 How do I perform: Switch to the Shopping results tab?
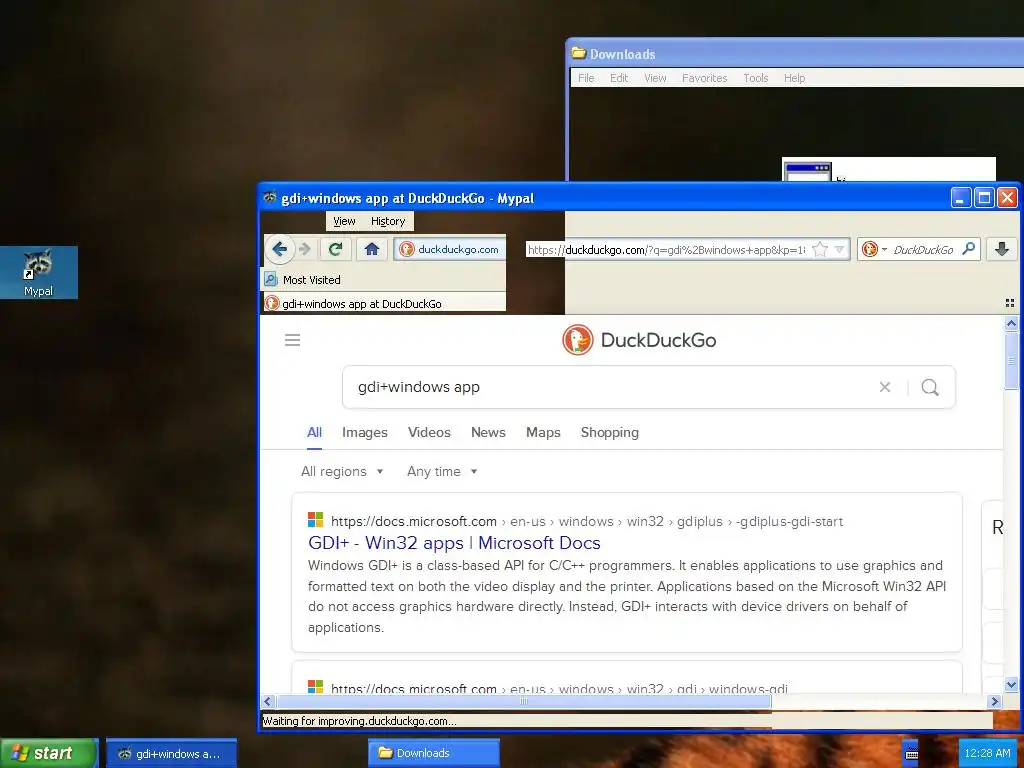[x=609, y=432]
